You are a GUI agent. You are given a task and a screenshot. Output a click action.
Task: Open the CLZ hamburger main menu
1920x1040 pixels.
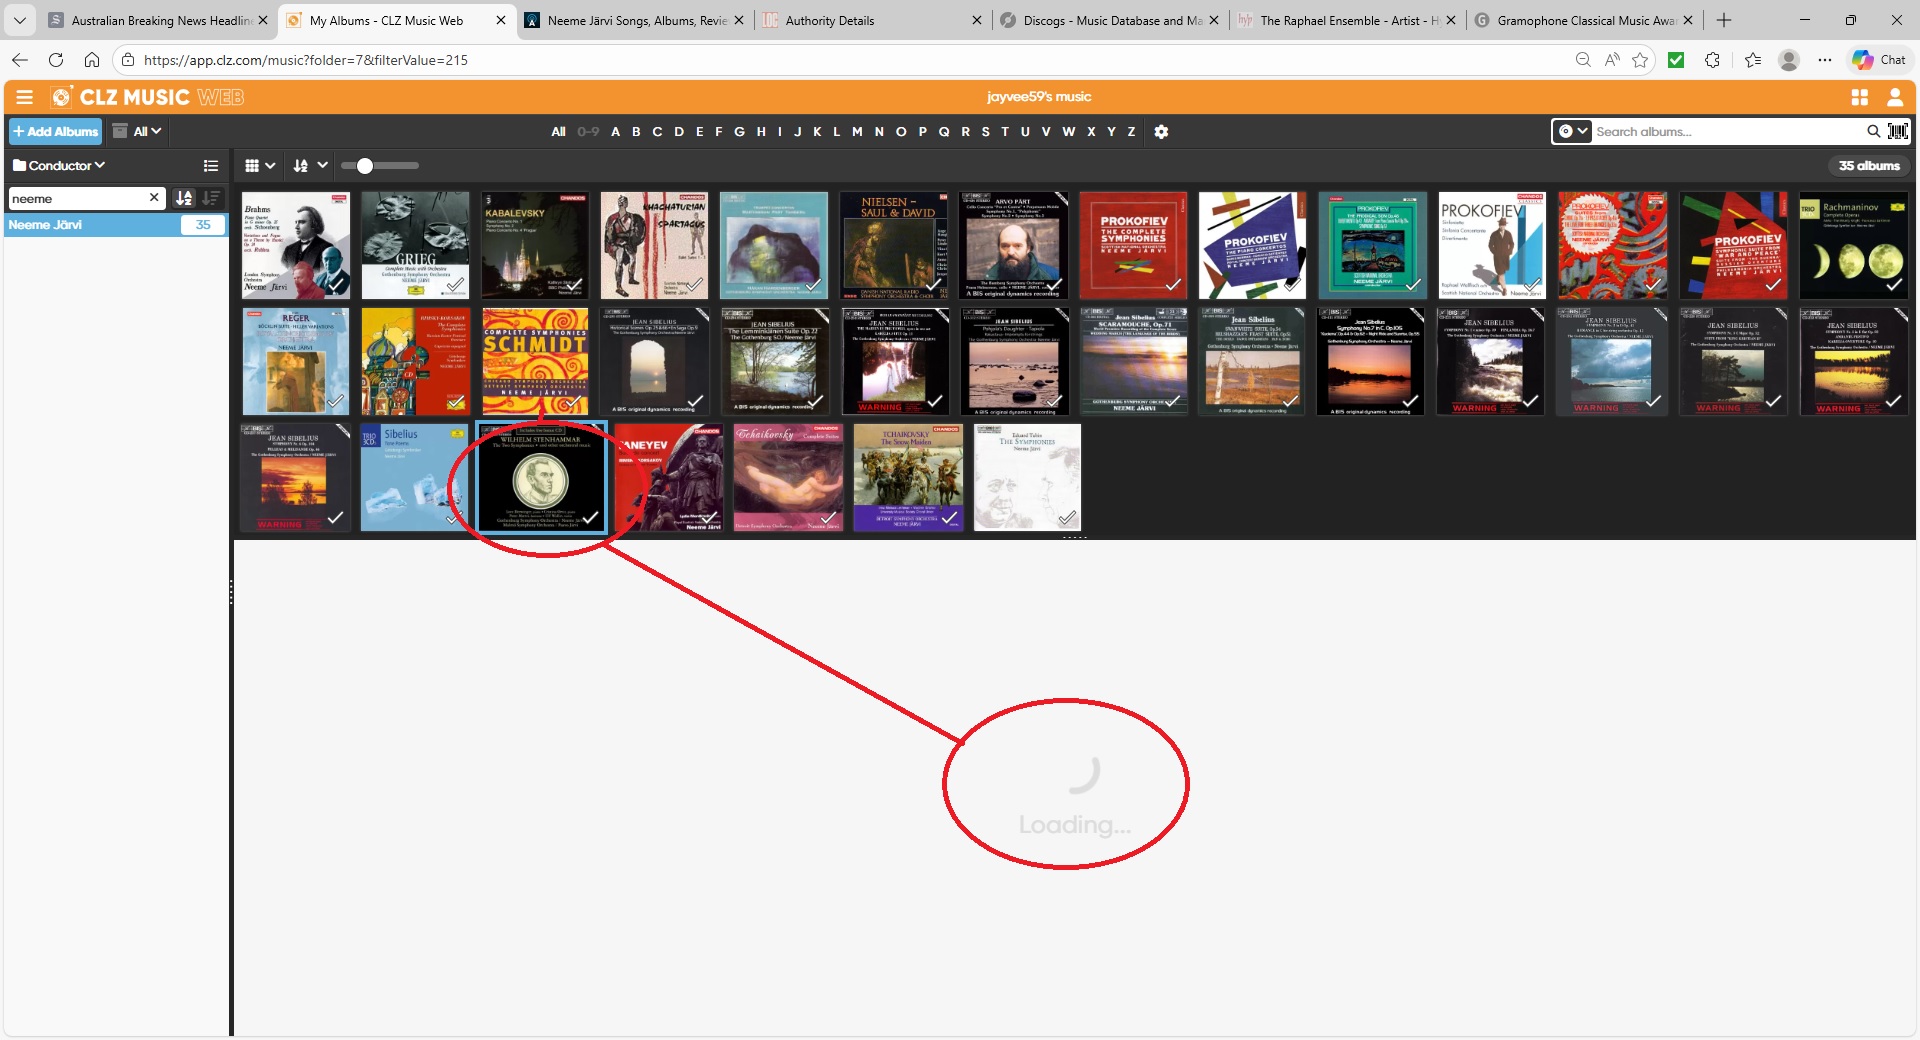[25, 97]
